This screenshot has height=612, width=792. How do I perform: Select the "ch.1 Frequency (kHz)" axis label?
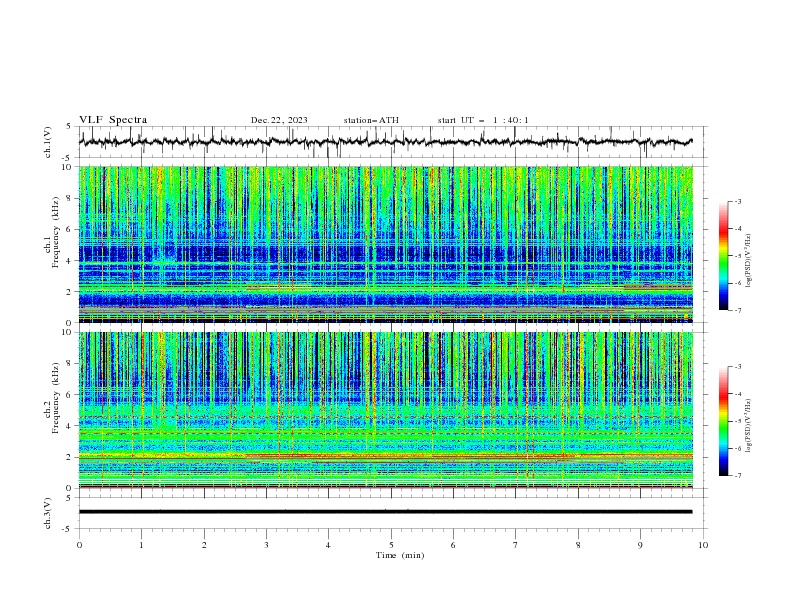52,244
